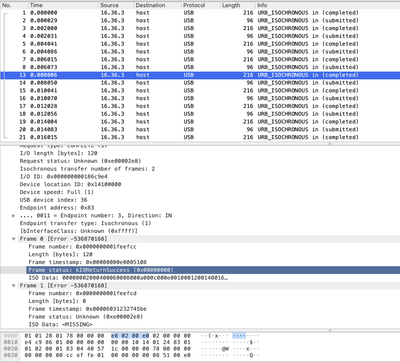Select packet 16 at time 0.010070

200,98
